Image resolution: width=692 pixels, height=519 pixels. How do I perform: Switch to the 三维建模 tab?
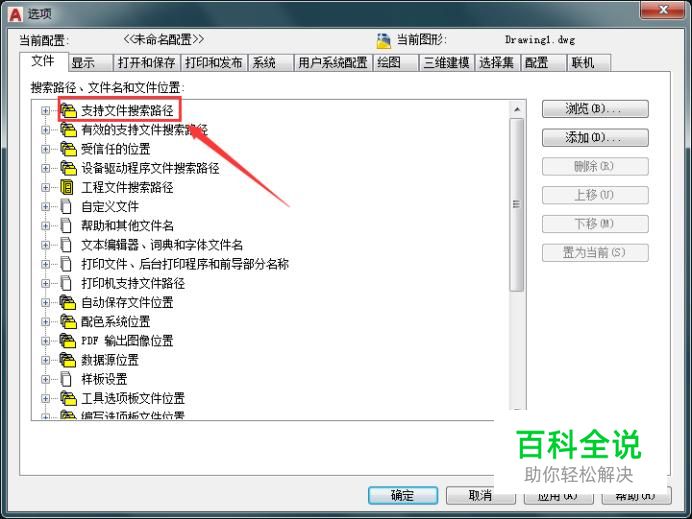446,63
